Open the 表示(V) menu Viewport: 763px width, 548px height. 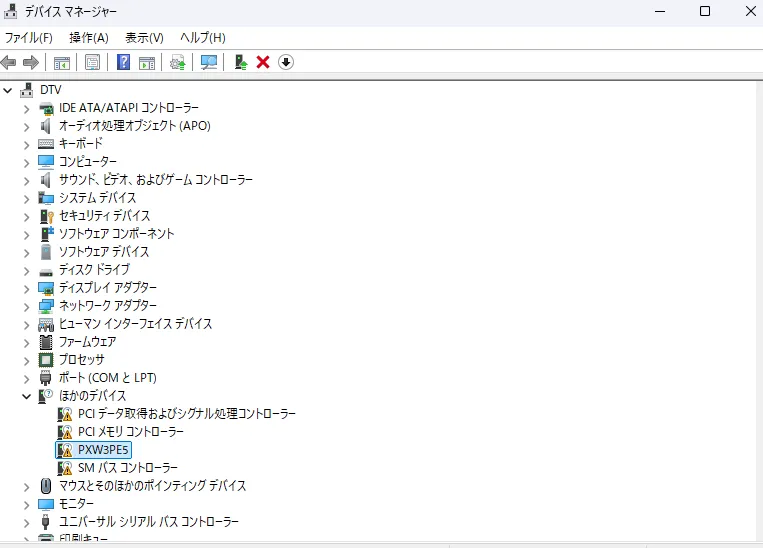click(144, 37)
